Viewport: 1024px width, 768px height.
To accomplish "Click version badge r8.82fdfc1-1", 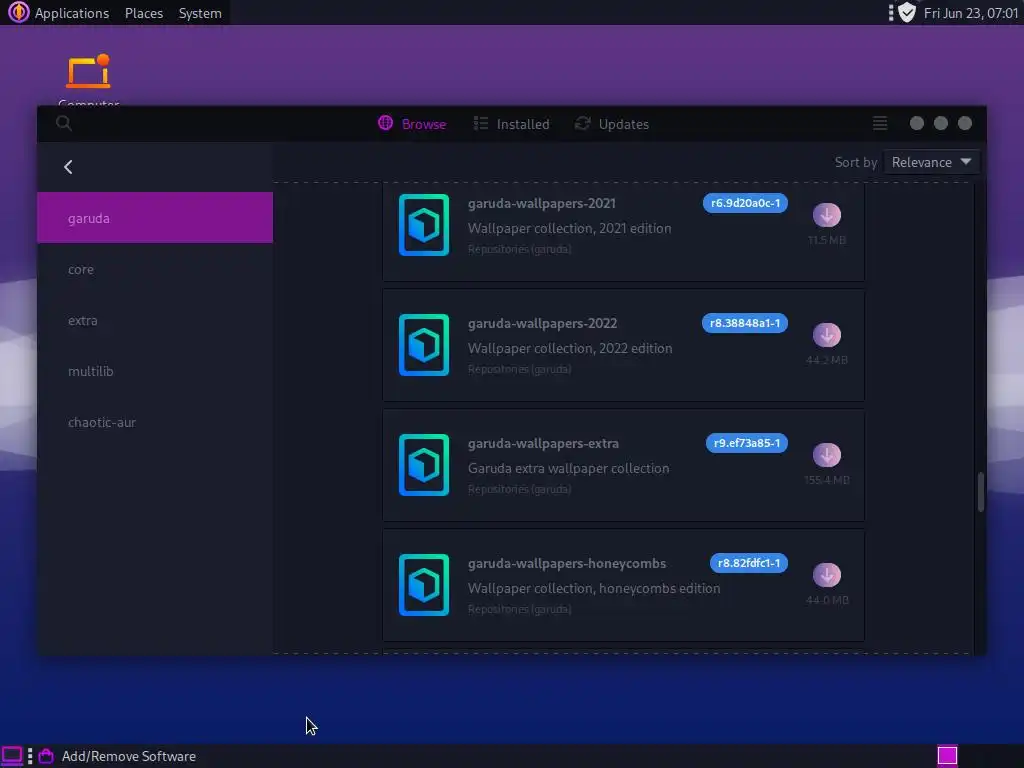I will coord(748,564).
